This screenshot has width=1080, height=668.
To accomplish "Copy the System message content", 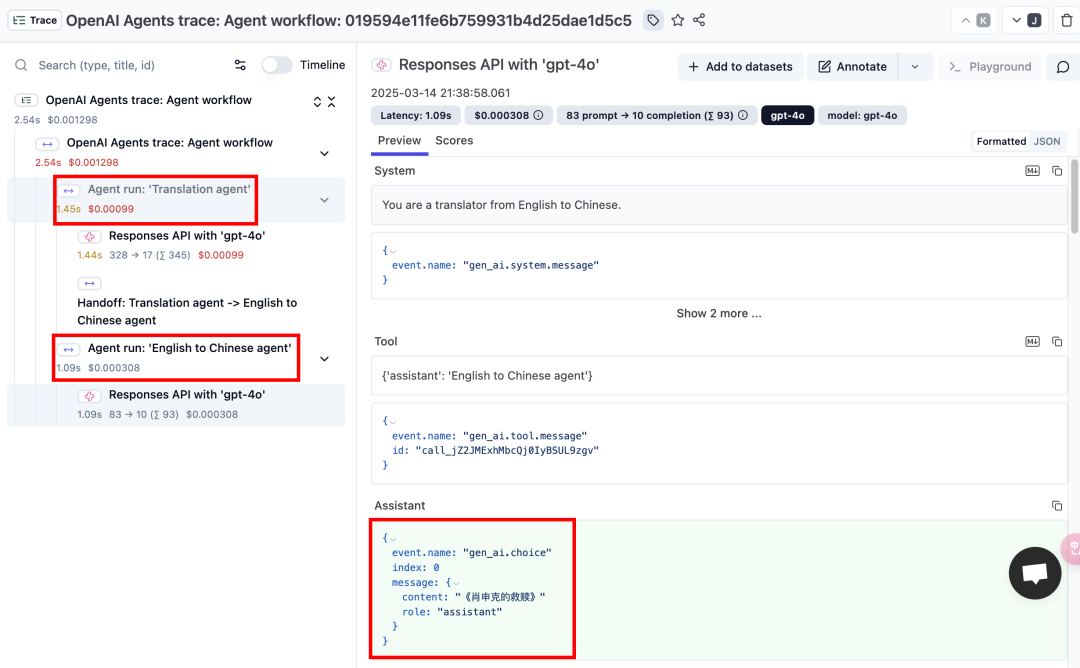I will [1057, 171].
